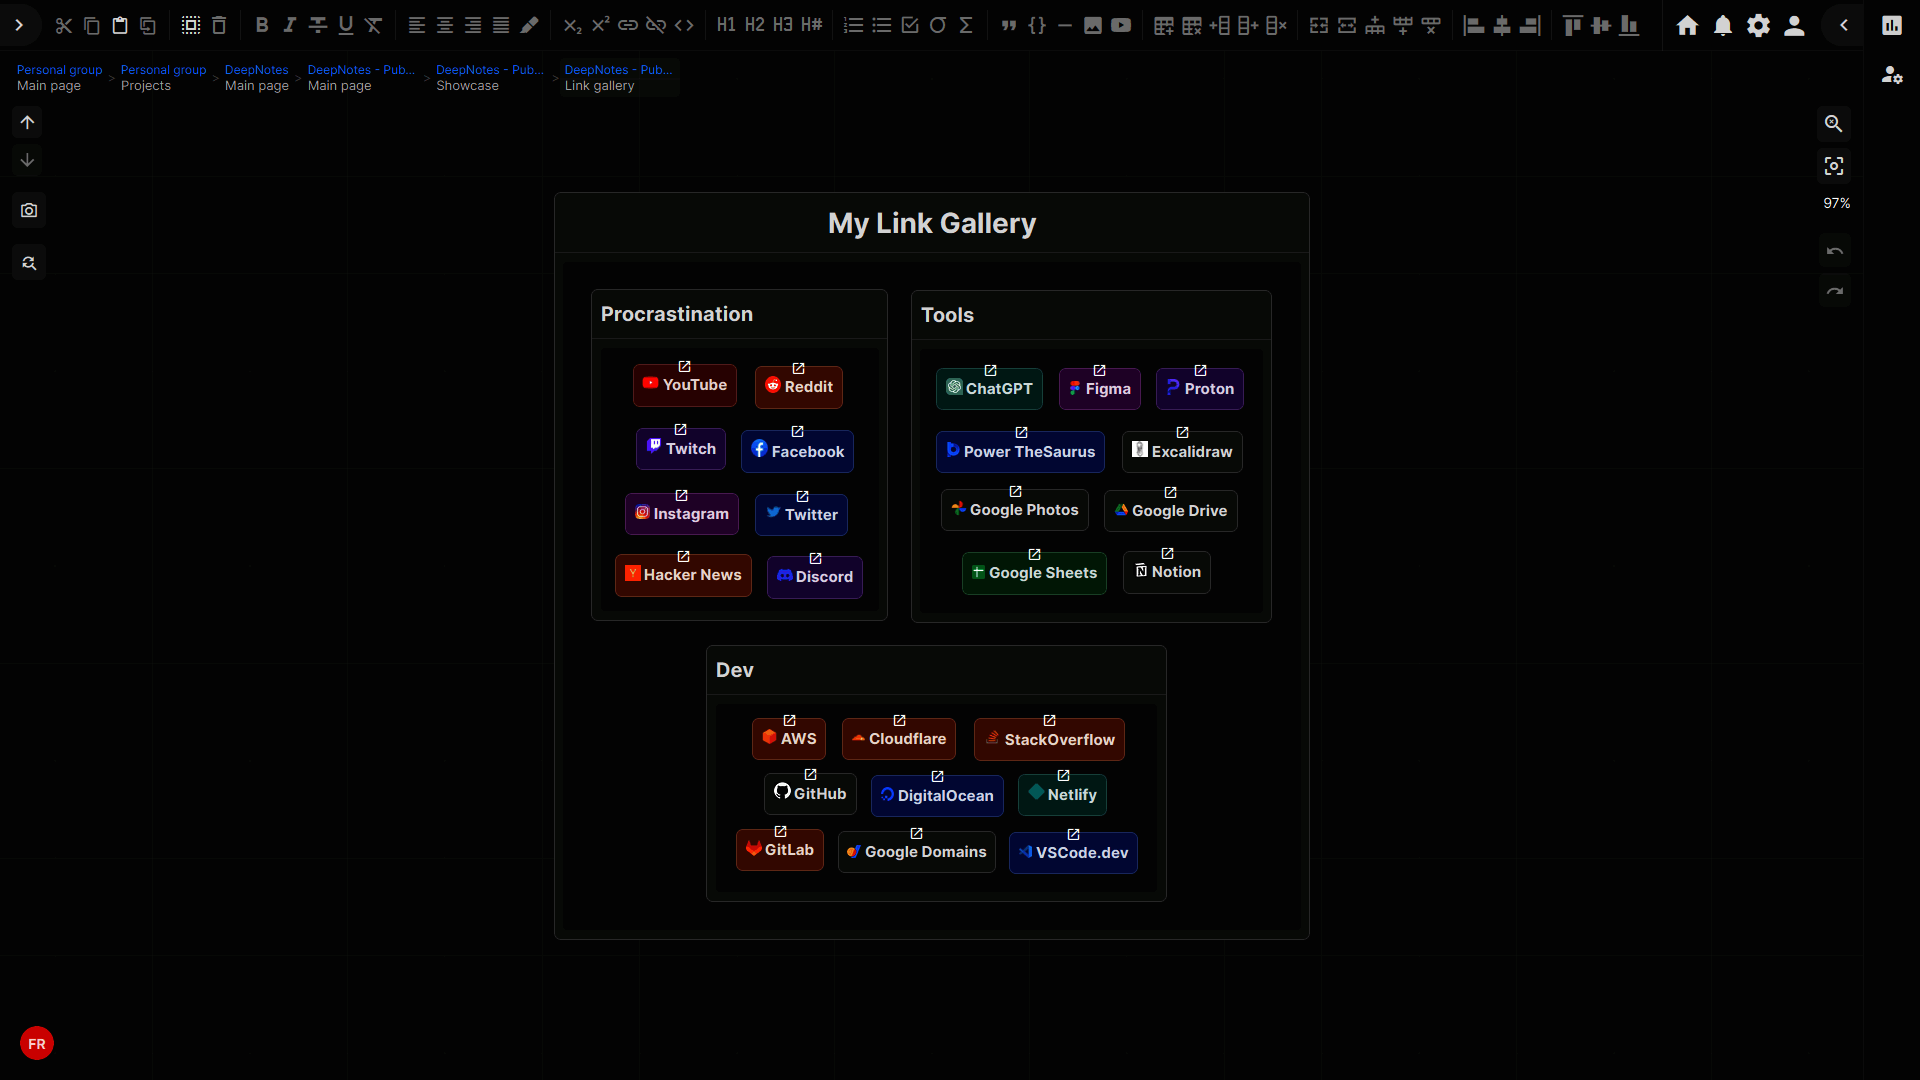Fit page to screen icon

[1833, 166]
